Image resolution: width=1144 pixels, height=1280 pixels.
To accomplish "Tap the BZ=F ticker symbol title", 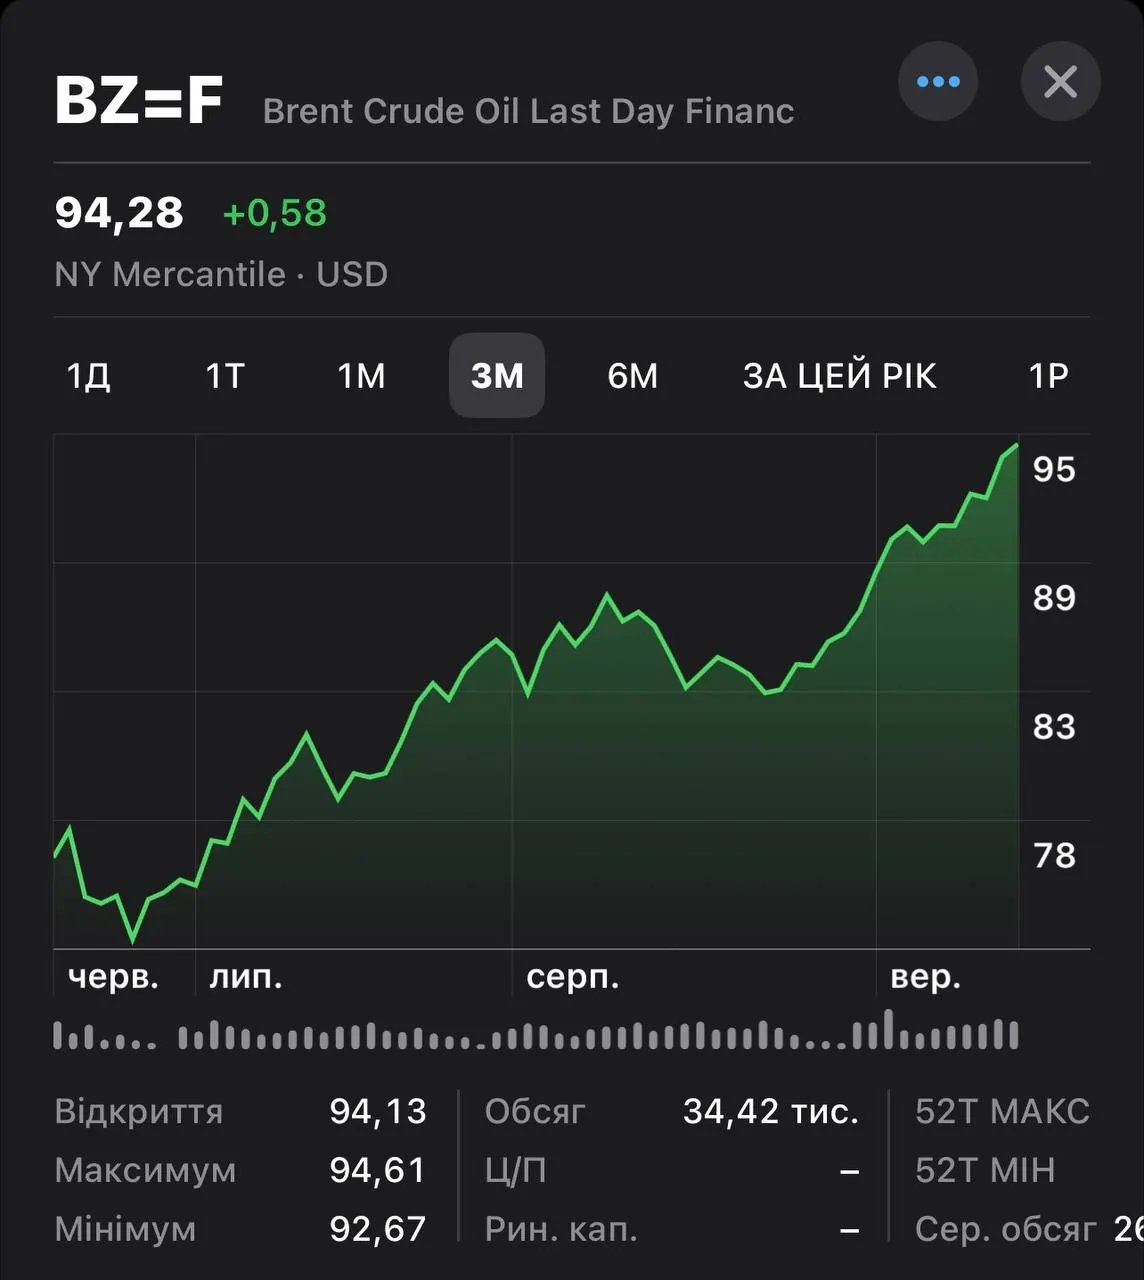I will point(139,101).
